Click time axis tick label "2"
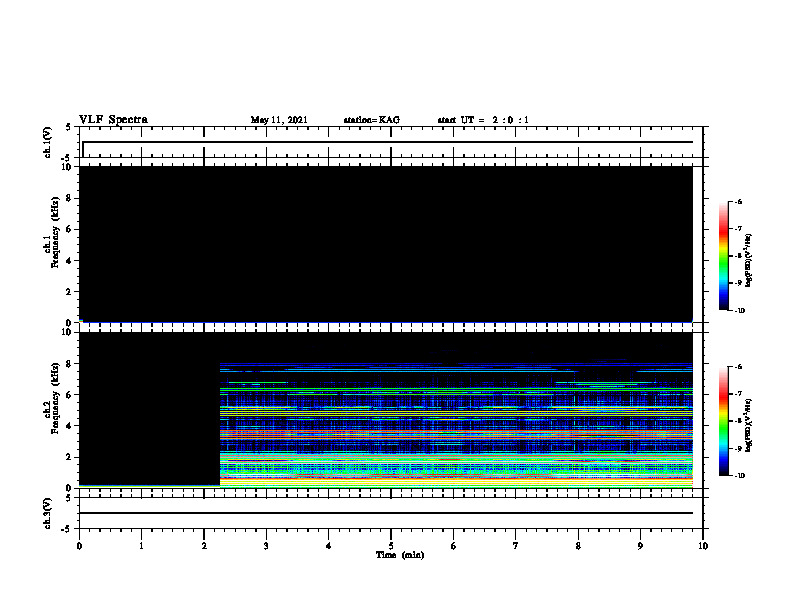The height and width of the screenshot is (612, 792). pos(204,546)
